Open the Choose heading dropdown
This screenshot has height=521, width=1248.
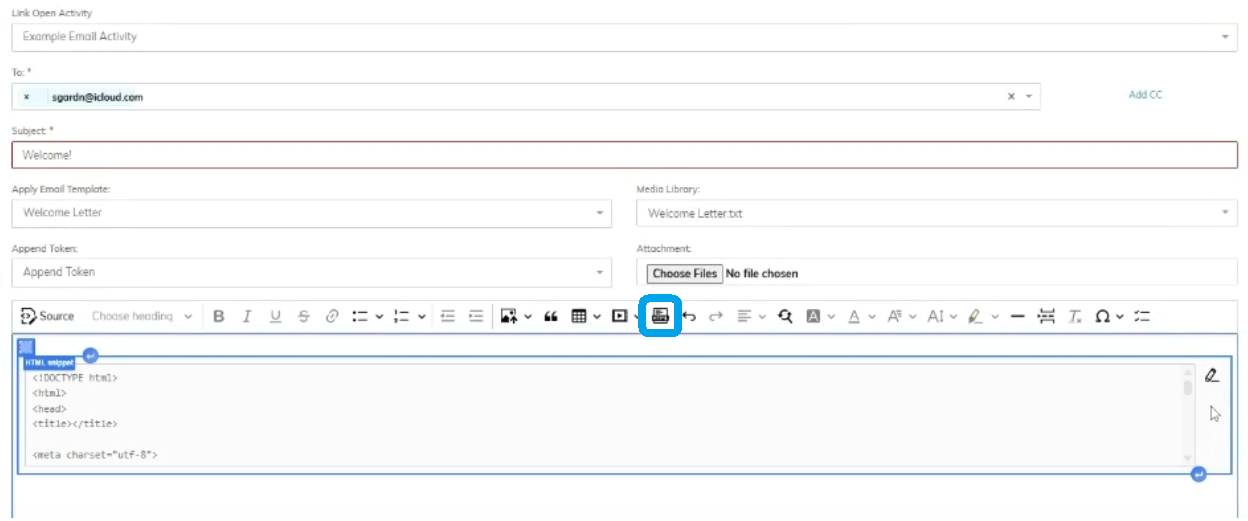click(x=141, y=316)
